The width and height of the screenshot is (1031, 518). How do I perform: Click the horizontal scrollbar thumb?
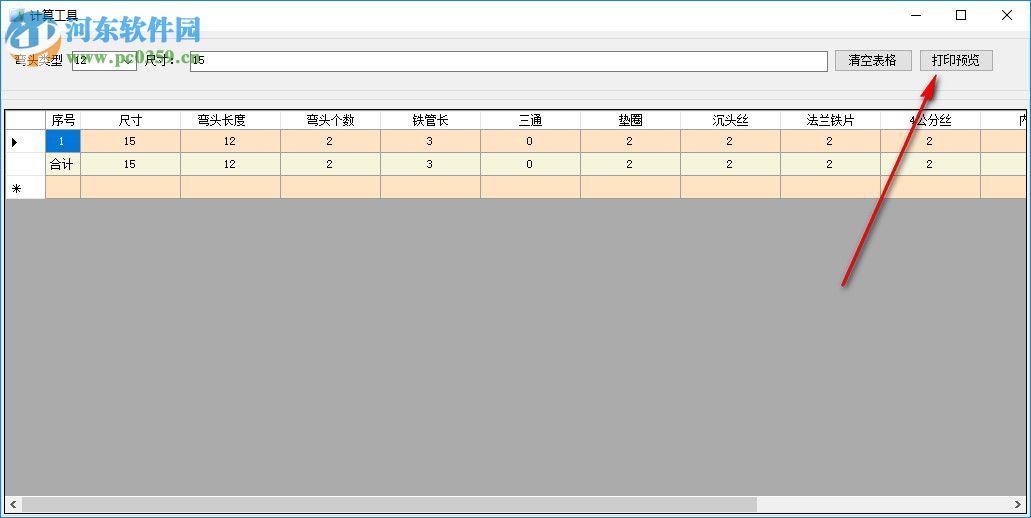389,504
